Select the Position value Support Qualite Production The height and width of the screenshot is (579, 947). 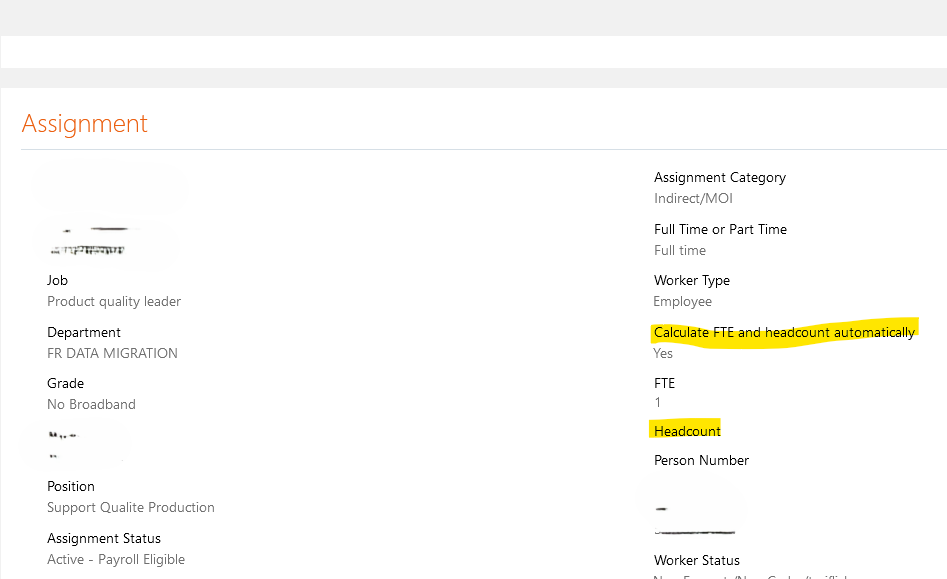click(130, 507)
